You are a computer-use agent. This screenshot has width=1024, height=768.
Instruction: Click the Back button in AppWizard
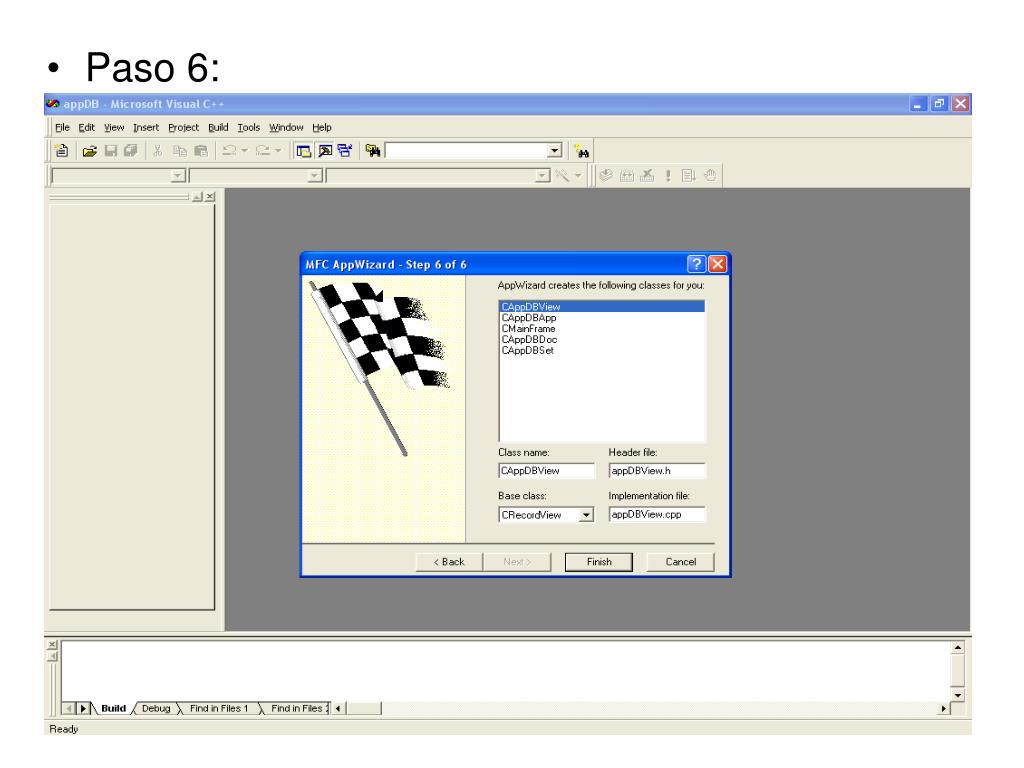(449, 562)
